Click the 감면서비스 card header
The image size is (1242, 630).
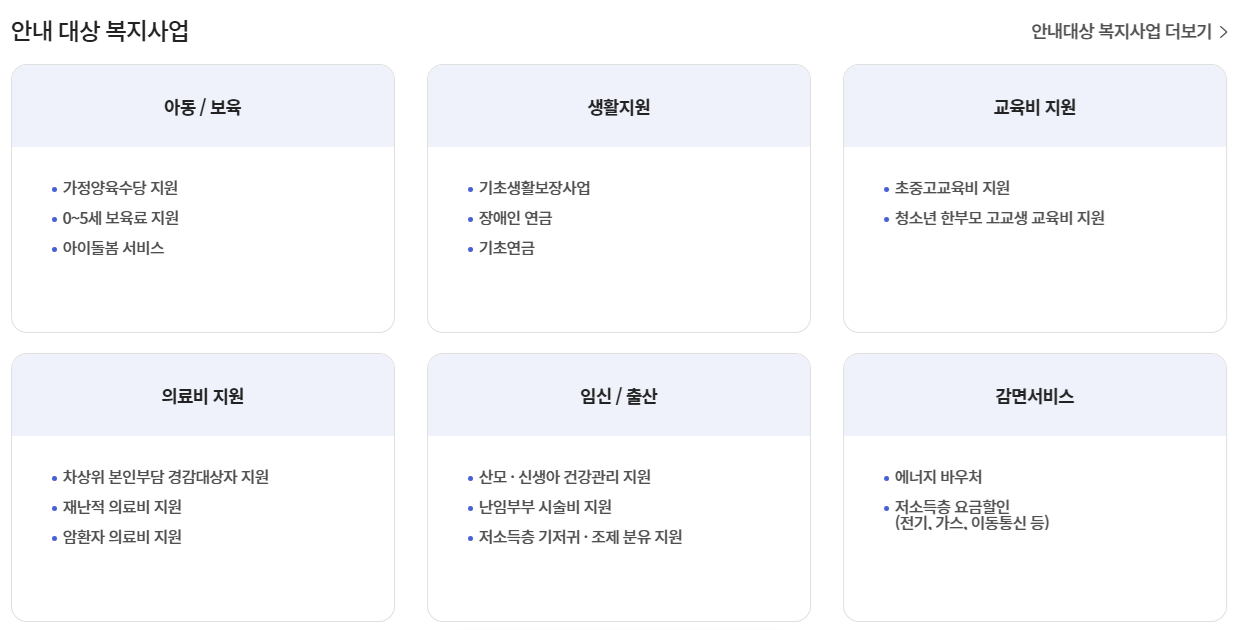[x=1035, y=394]
